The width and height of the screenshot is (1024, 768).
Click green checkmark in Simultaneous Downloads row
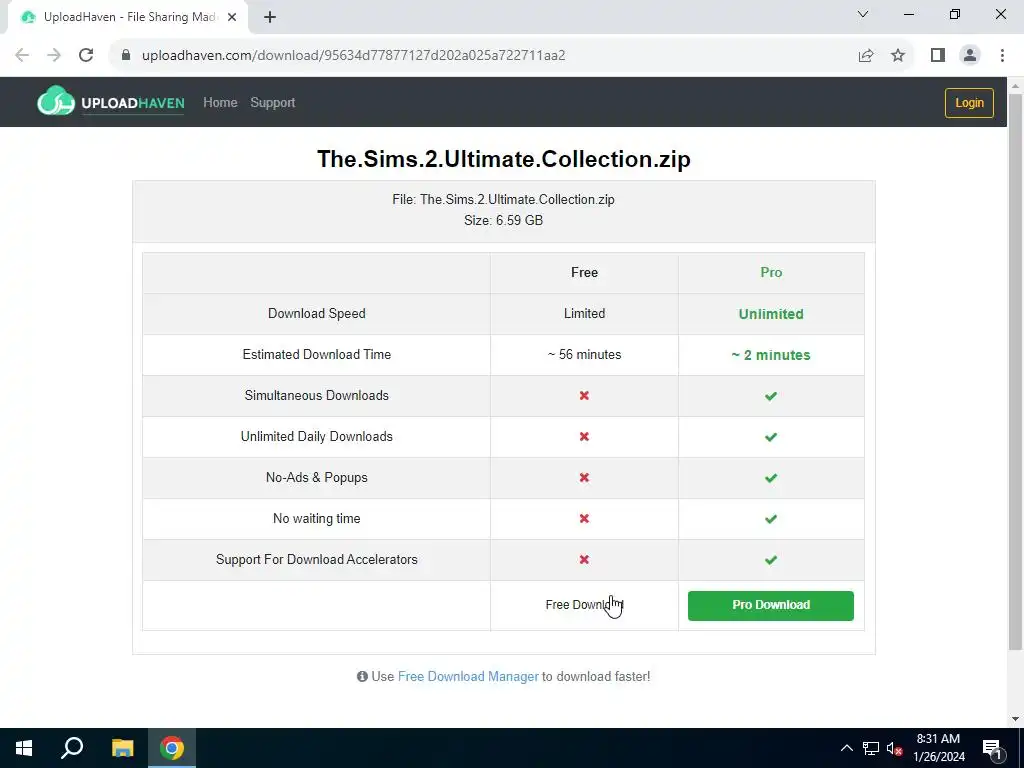tap(771, 396)
